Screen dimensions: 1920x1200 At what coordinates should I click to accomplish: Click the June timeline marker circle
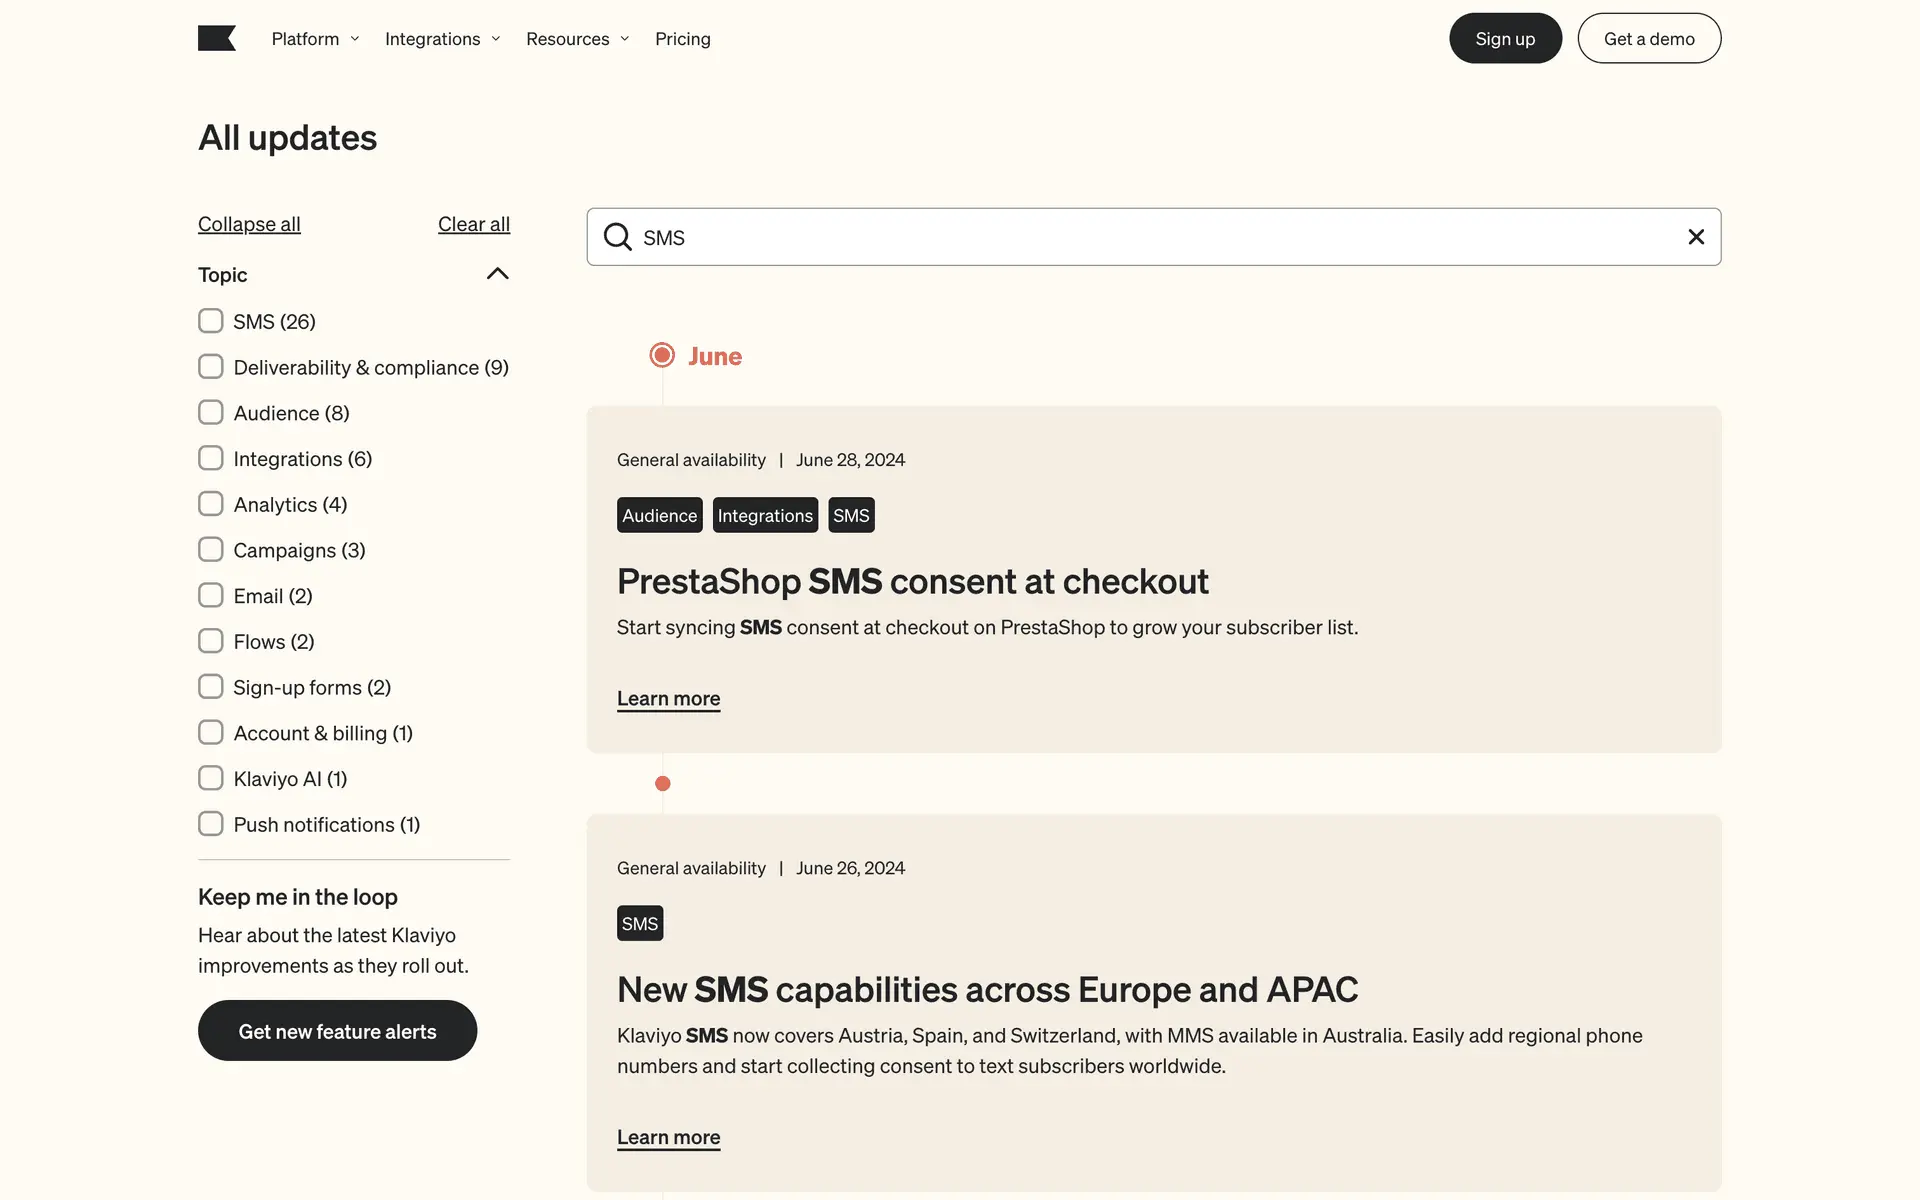pyautogui.click(x=662, y=355)
